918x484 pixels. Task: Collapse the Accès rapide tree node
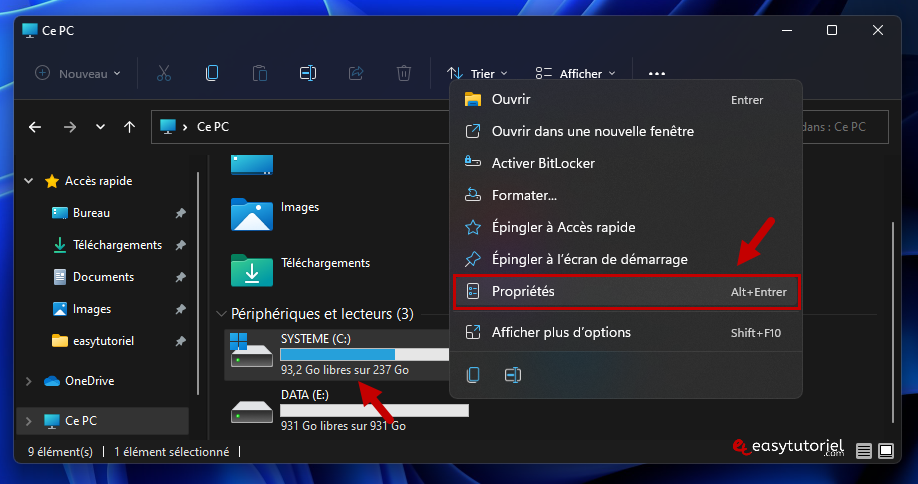28,181
